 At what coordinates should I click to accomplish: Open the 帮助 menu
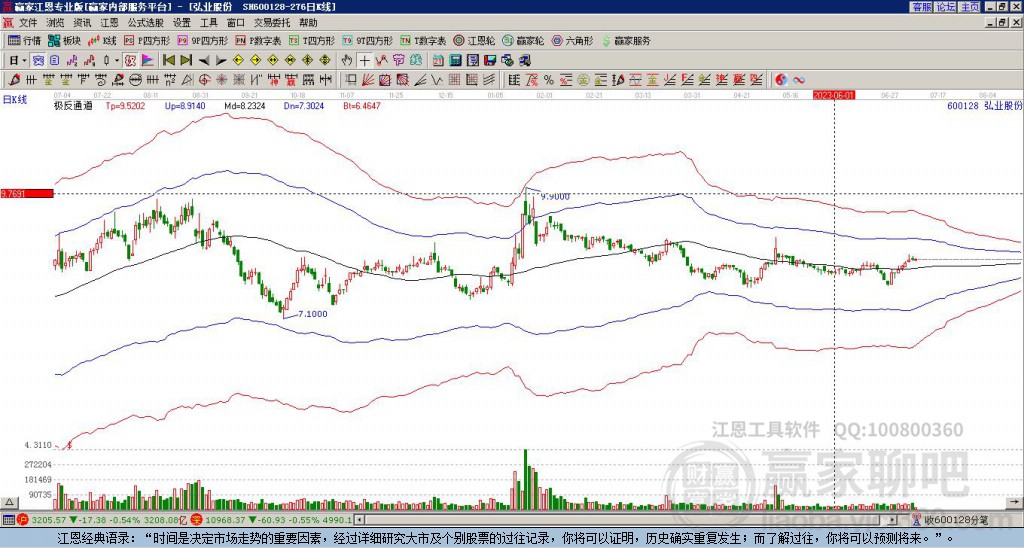point(308,23)
